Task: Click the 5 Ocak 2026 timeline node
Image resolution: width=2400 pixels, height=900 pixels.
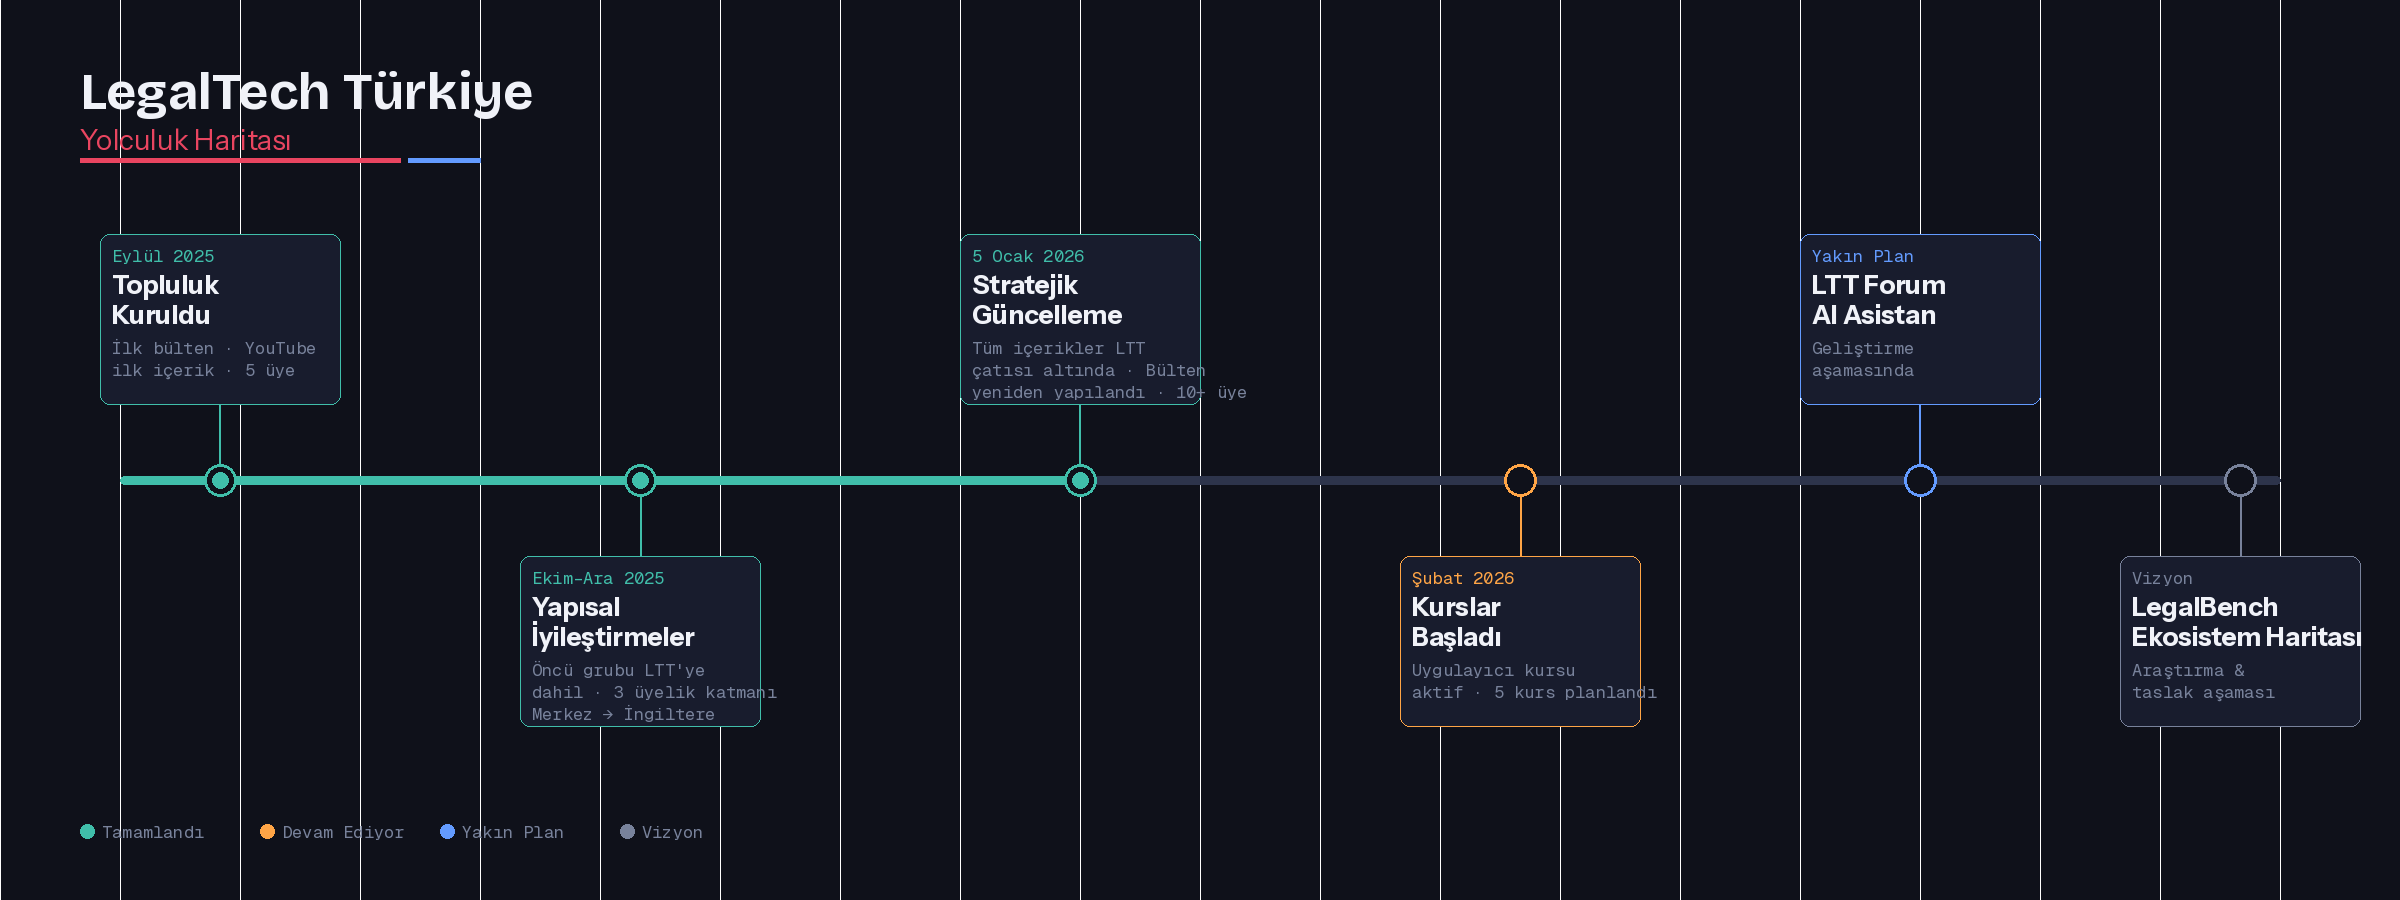Action: click(1080, 481)
